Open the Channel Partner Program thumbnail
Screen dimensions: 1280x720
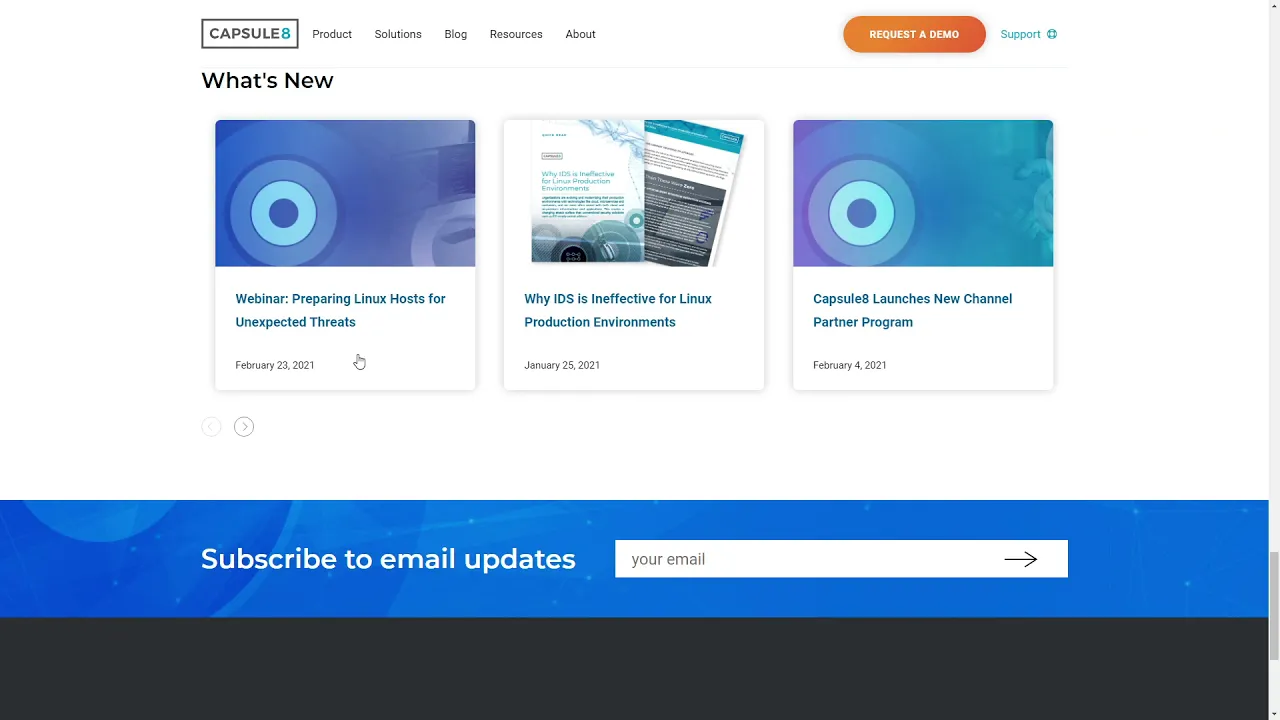(x=923, y=193)
